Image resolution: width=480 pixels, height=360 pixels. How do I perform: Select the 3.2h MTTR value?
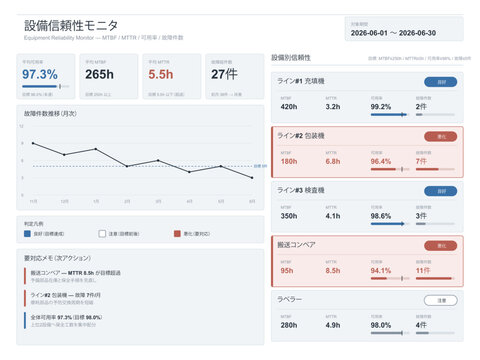click(333, 107)
